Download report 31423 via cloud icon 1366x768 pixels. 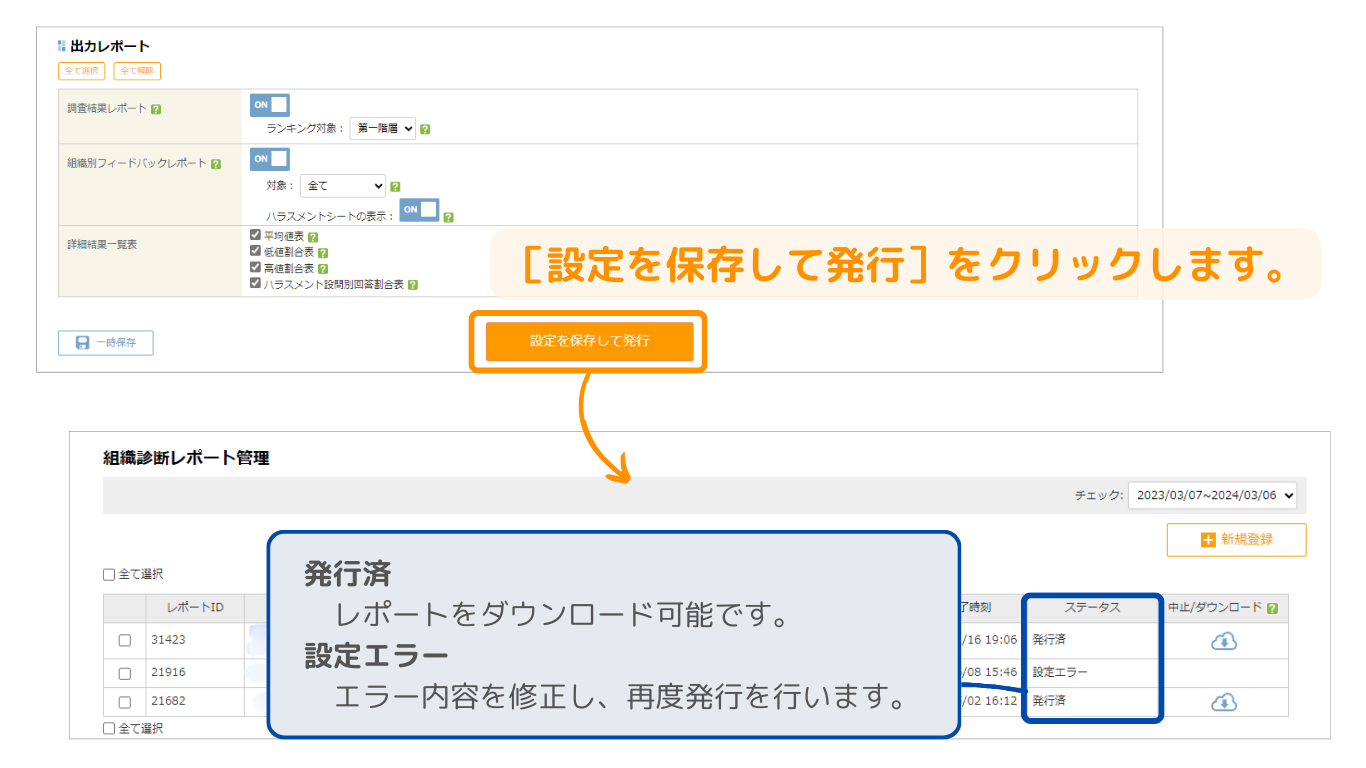tap(1224, 641)
